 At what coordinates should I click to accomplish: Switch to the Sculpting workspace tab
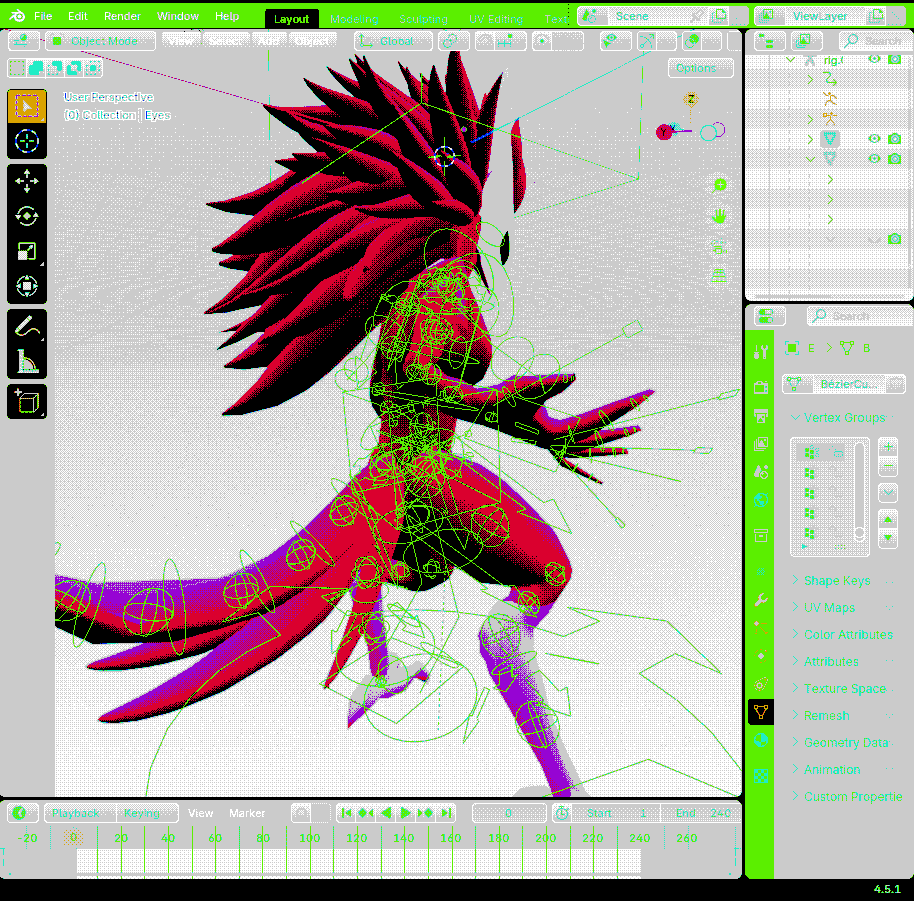coord(423,19)
